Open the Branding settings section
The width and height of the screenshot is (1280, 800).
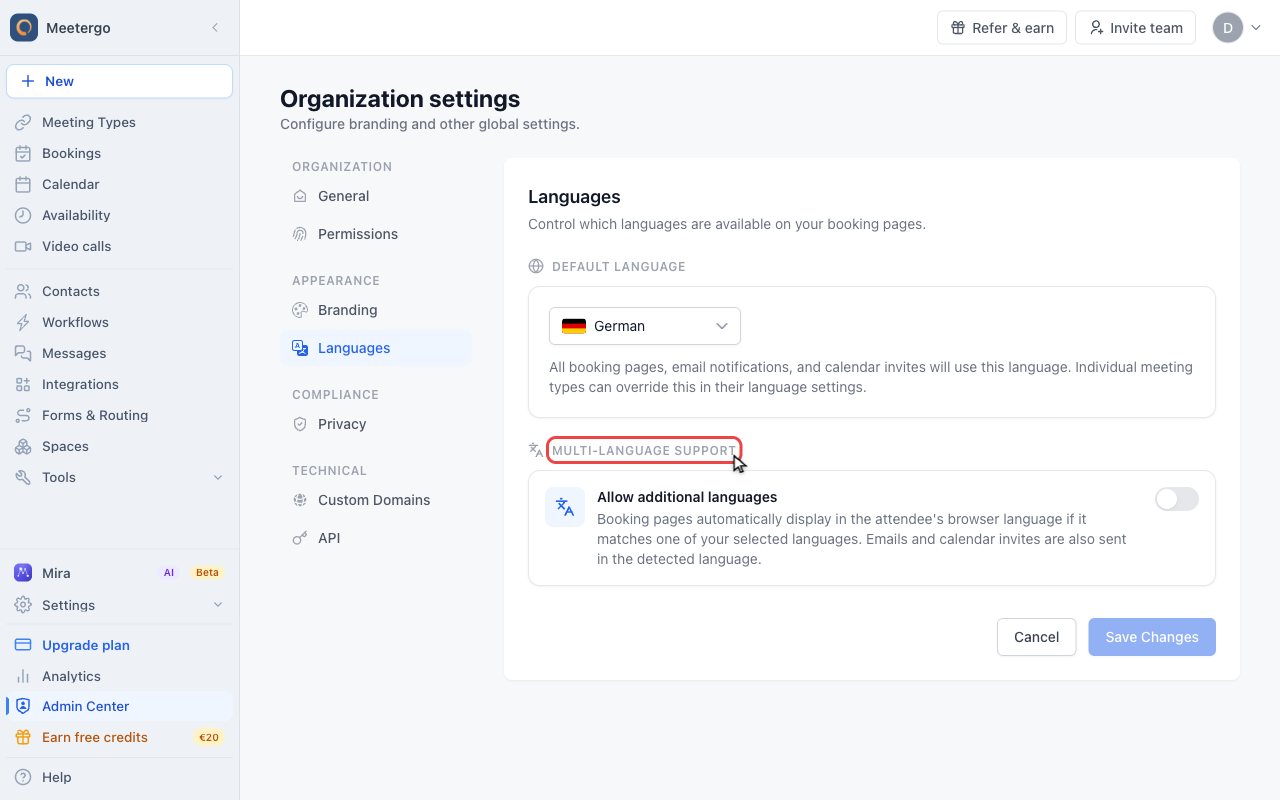(x=376, y=310)
